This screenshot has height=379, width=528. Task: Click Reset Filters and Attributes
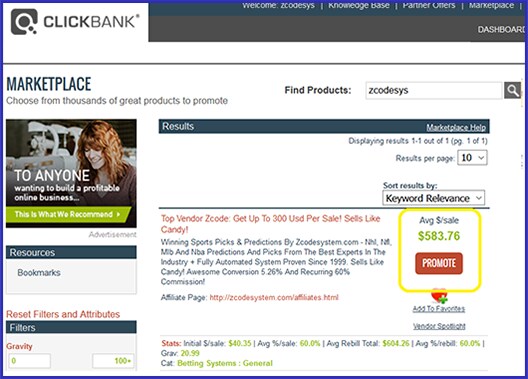pos(63,314)
